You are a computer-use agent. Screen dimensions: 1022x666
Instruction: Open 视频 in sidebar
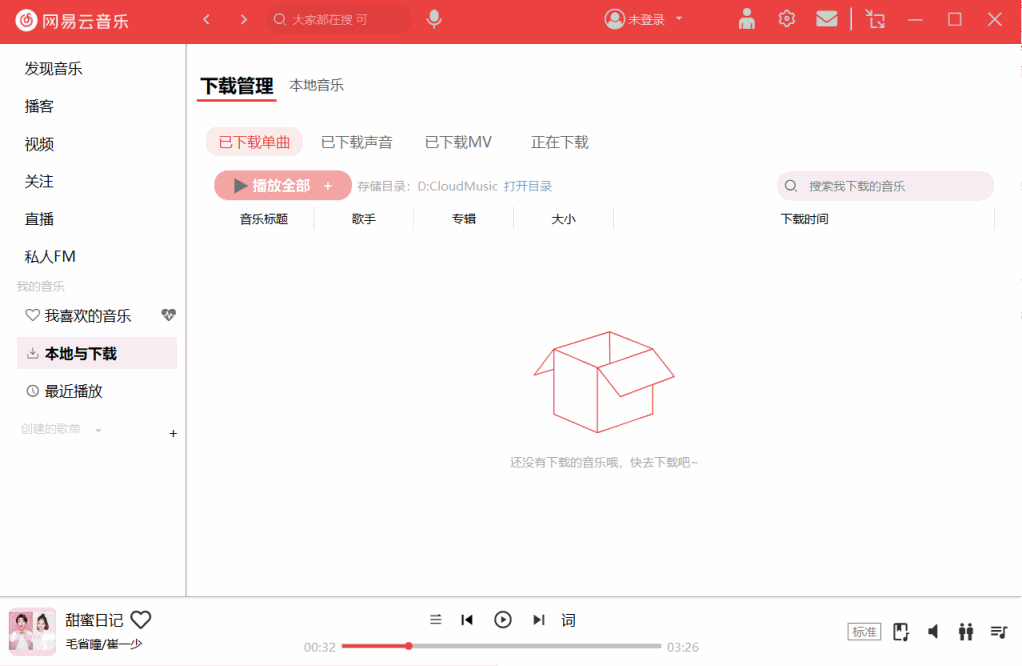click(39, 144)
